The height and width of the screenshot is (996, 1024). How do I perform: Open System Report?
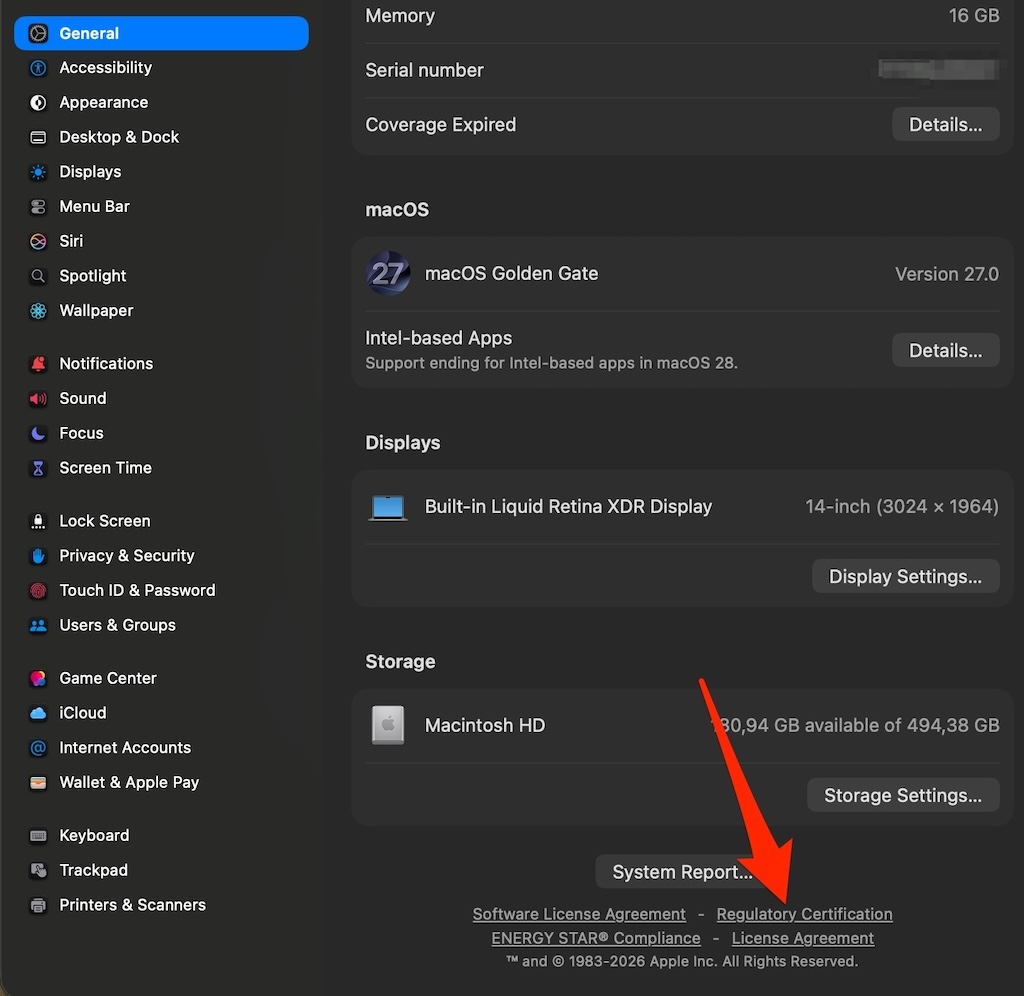tap(681, 872)
